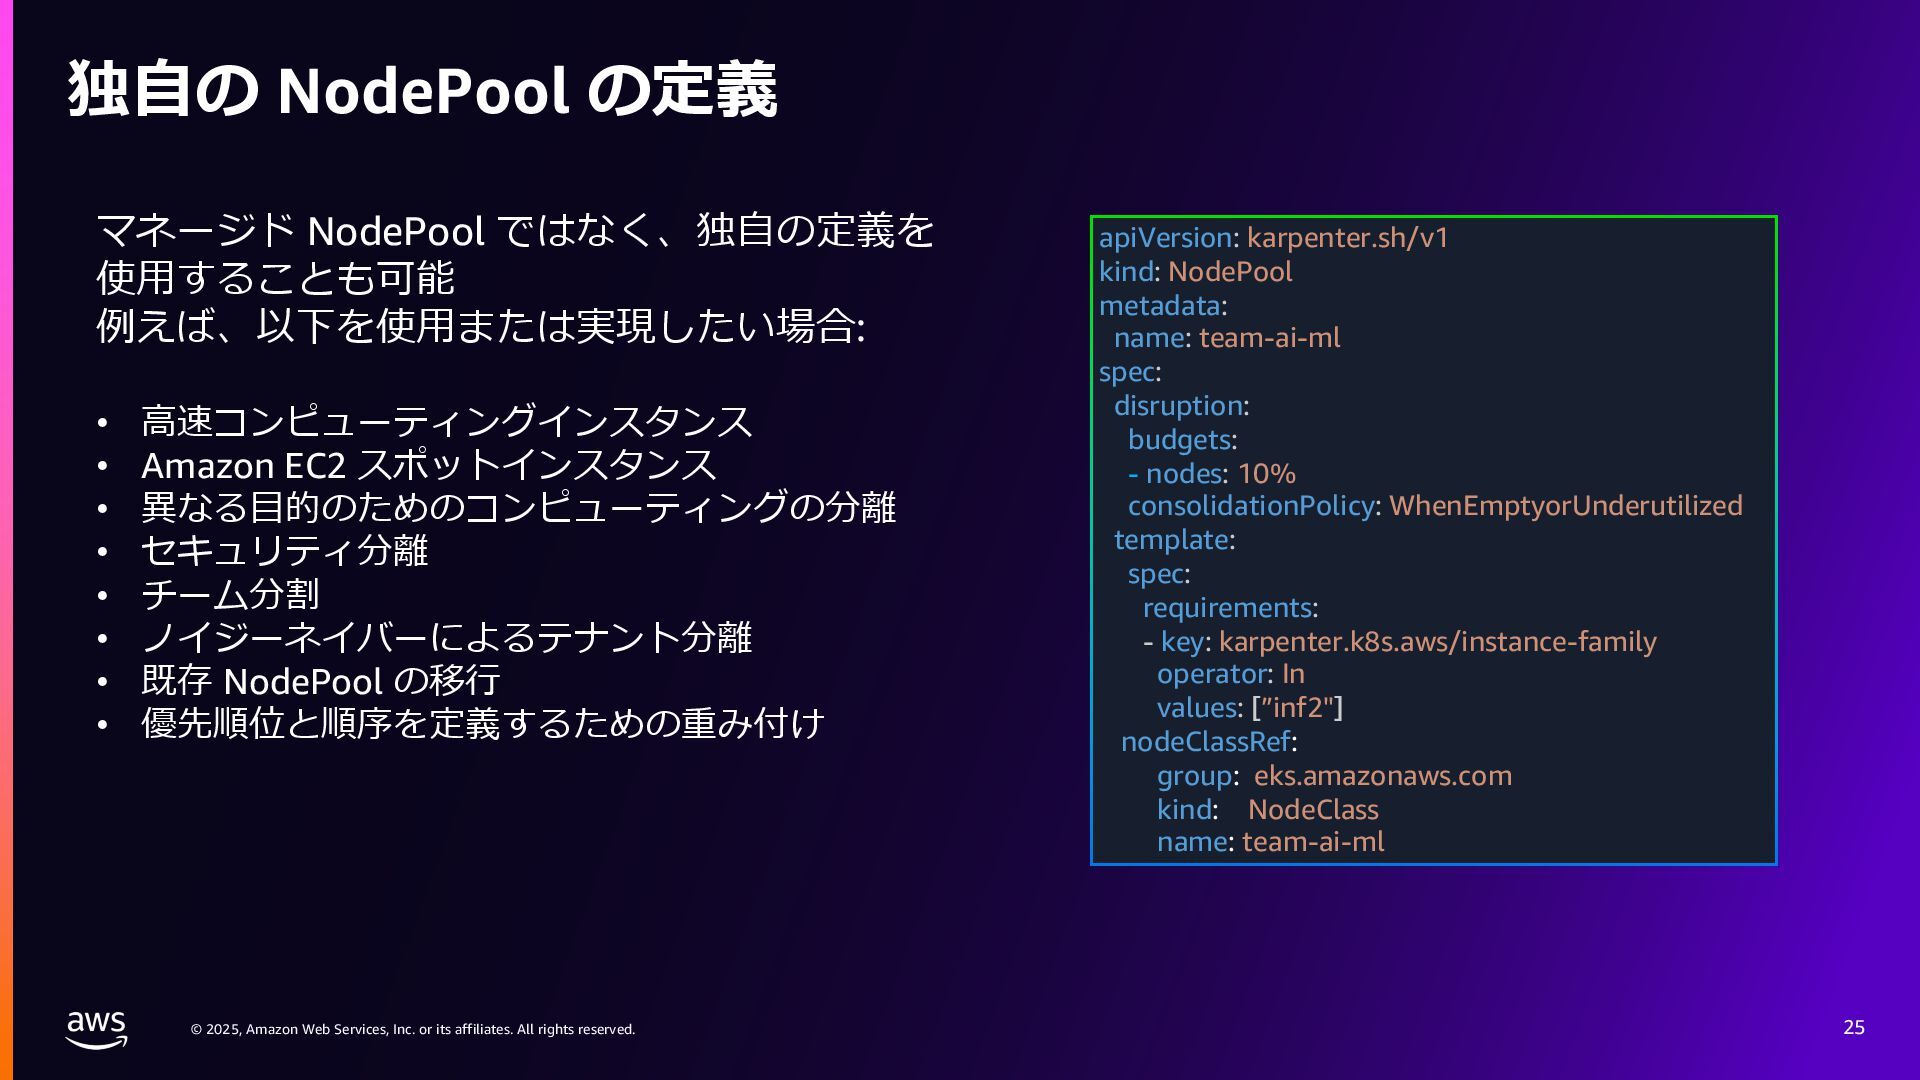This screenshot has height=1080, width=1920.
Task: Click the page number 25
Action: 1853,1028
